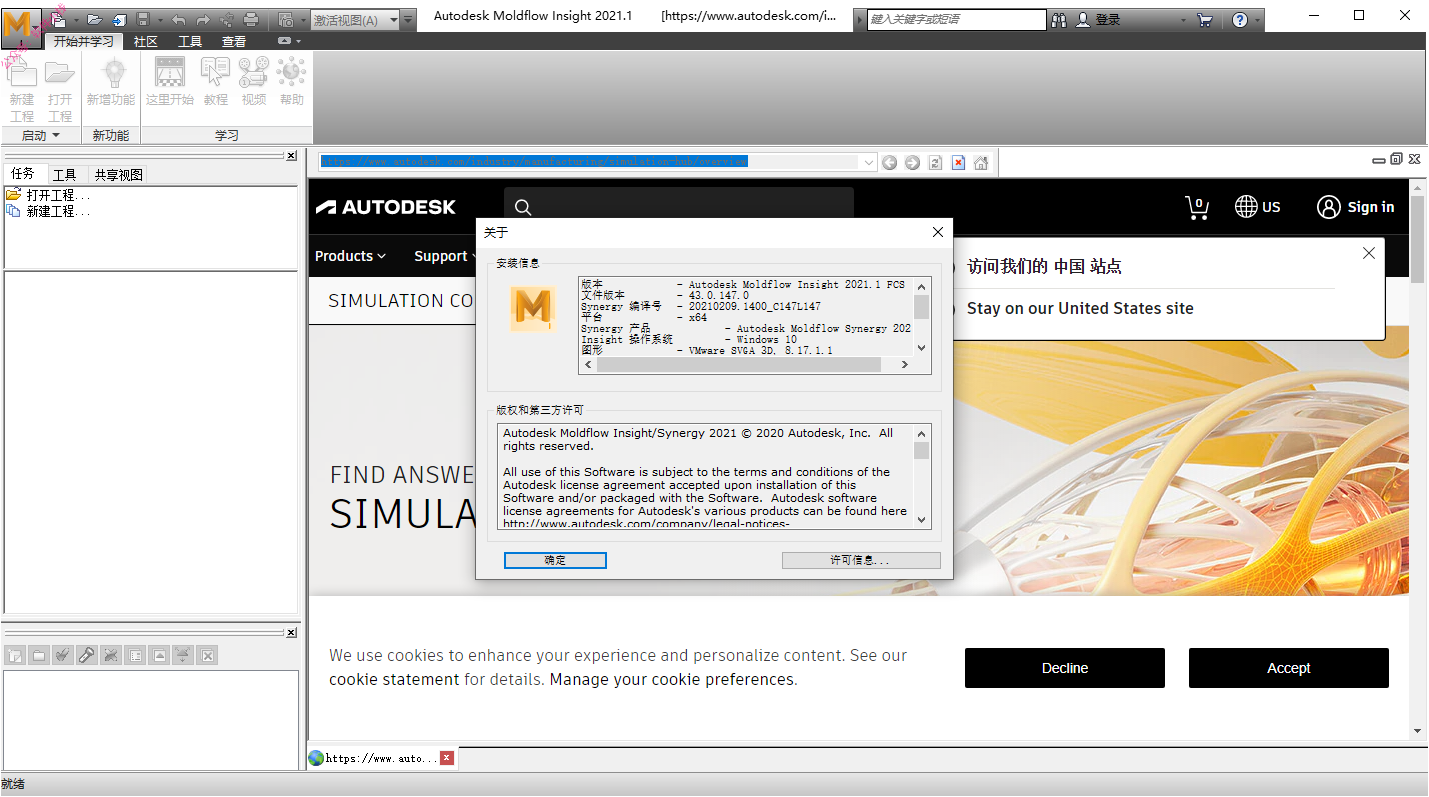The height and width of the screenshot is (797, 1429).
Task: Switch to the 工具 ribbon tab
Action: [x=190, y=41]
